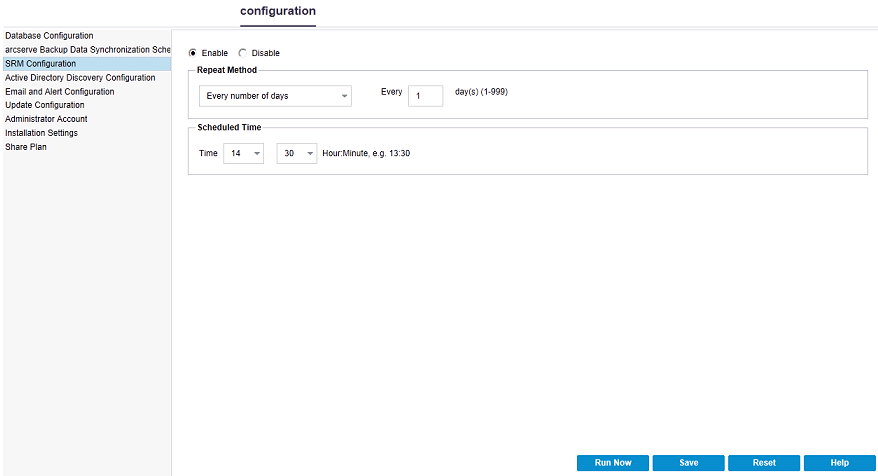Screen dimensions: 878x476
Task: Click the Save button
Action: click(688, 463)
